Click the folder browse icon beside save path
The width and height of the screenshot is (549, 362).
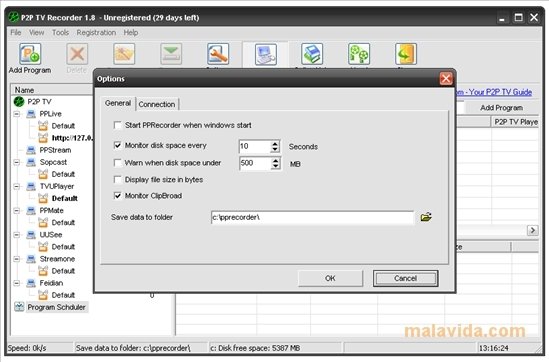pos(426,217)
